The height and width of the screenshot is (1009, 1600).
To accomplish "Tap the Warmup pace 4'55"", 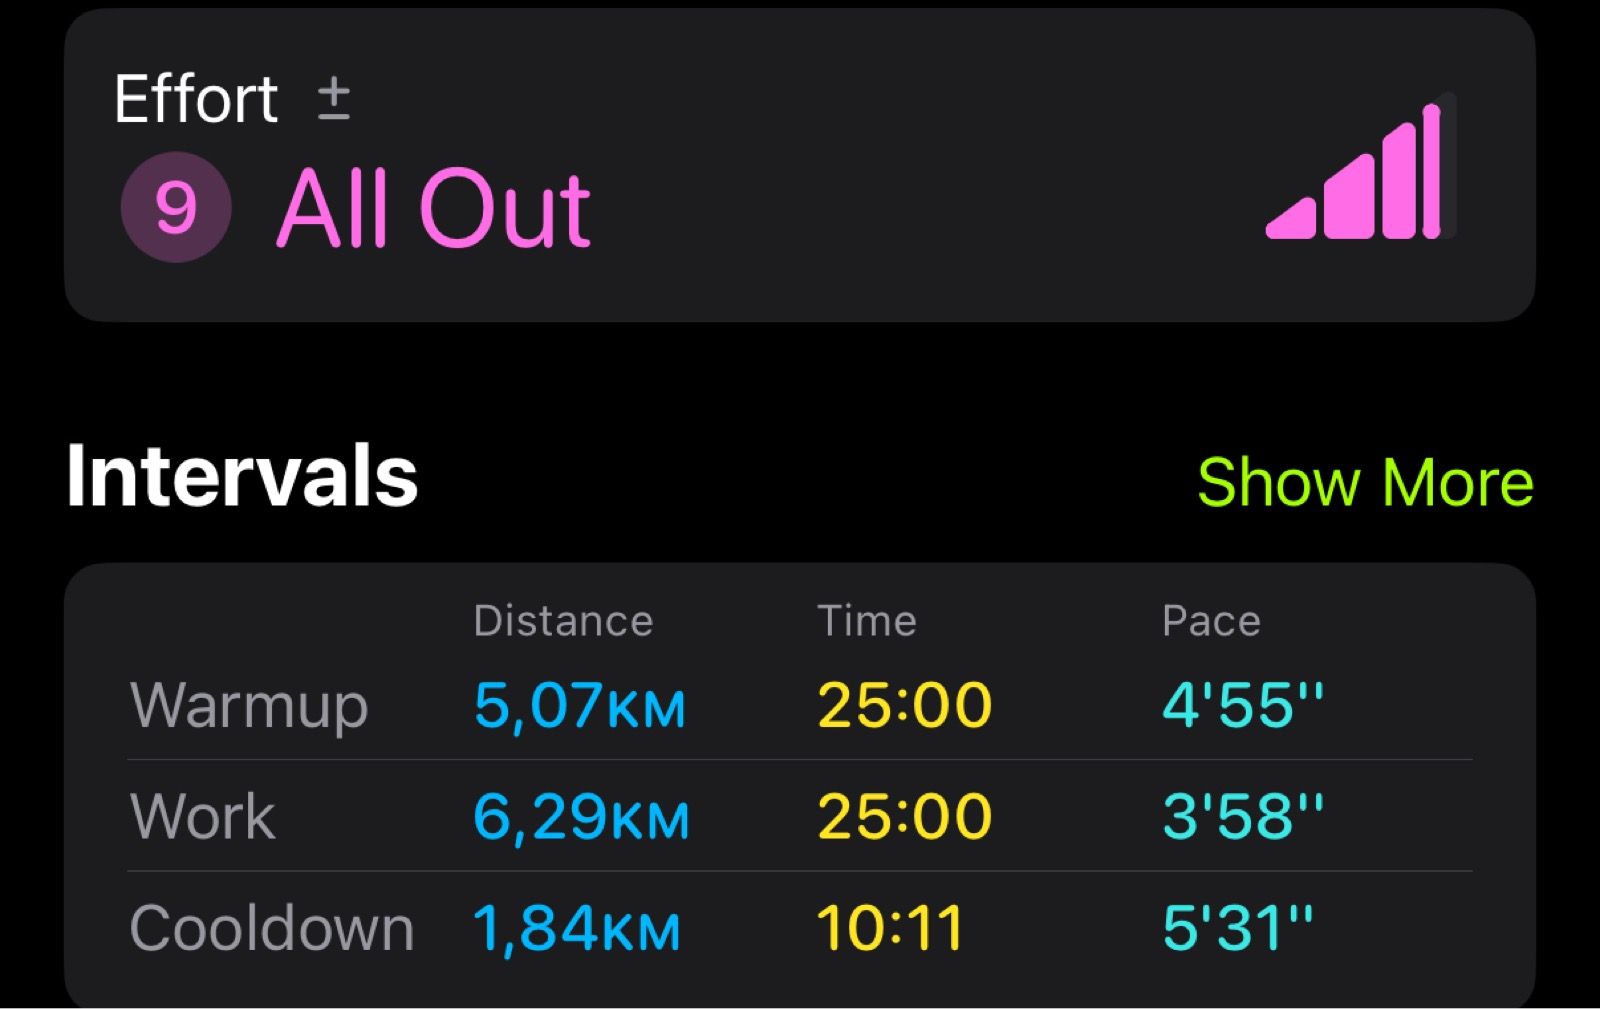I will (x=1242, y=705).
